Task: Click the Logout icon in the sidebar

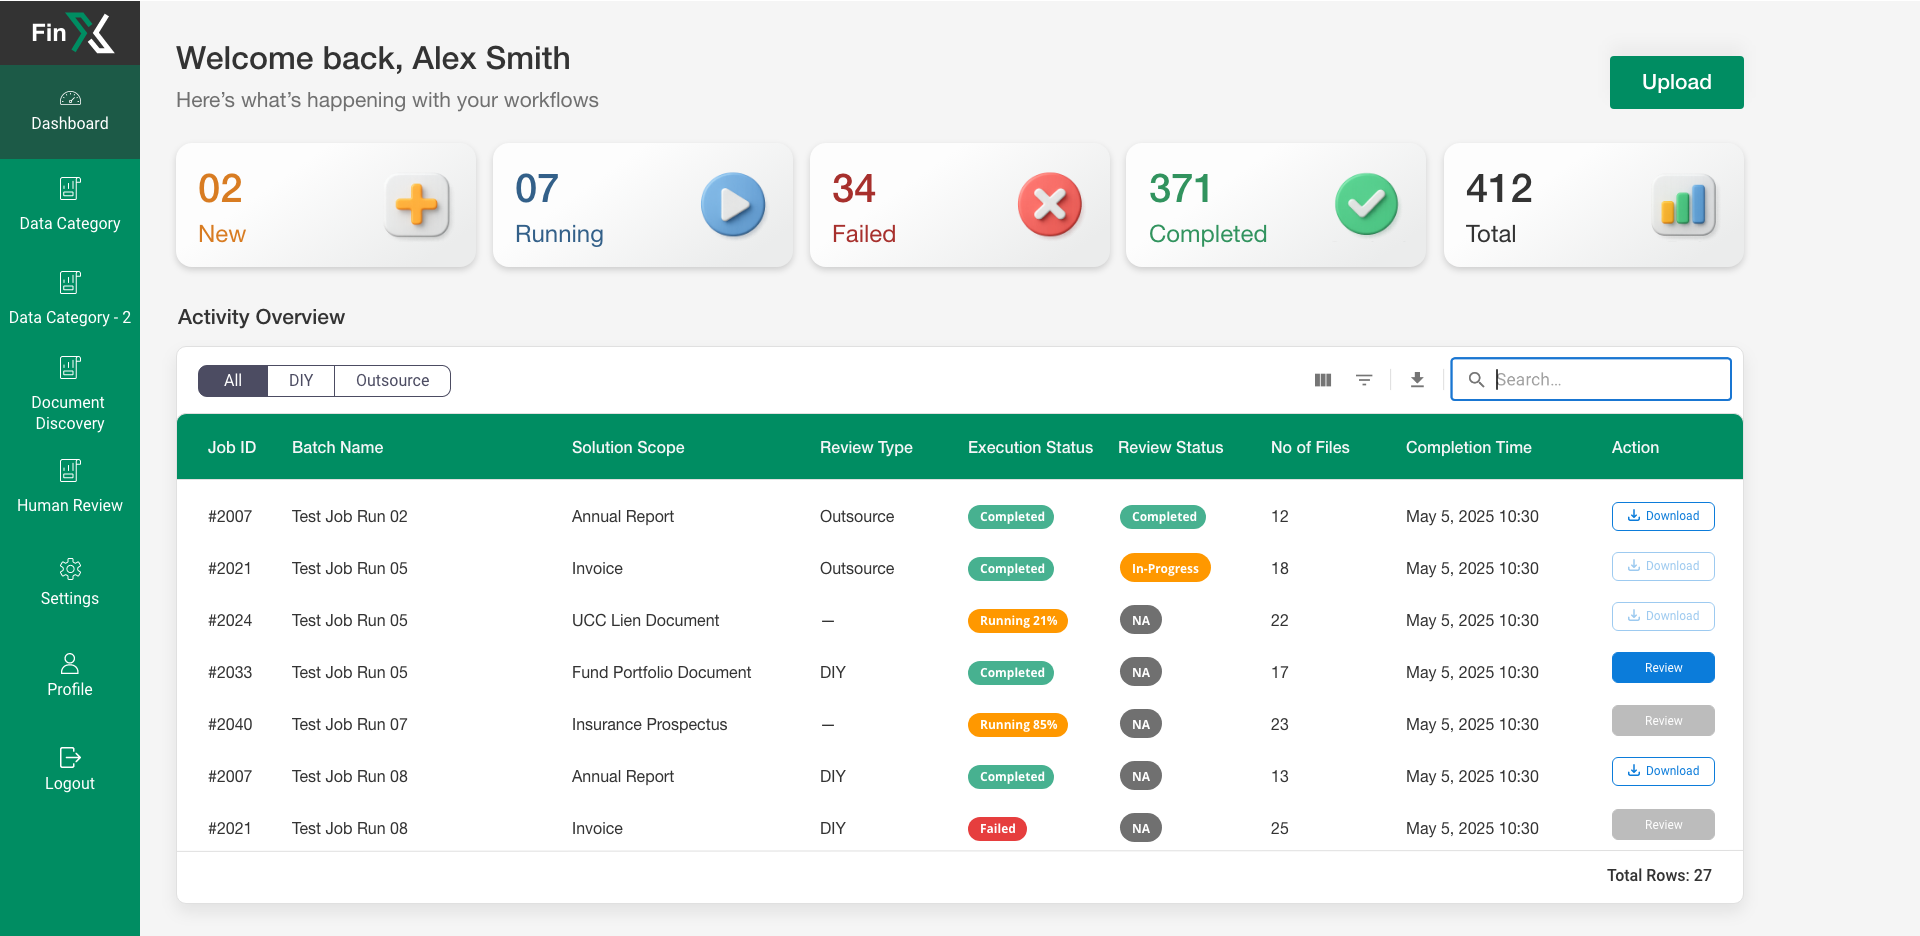Action: (x=69, y=768)
